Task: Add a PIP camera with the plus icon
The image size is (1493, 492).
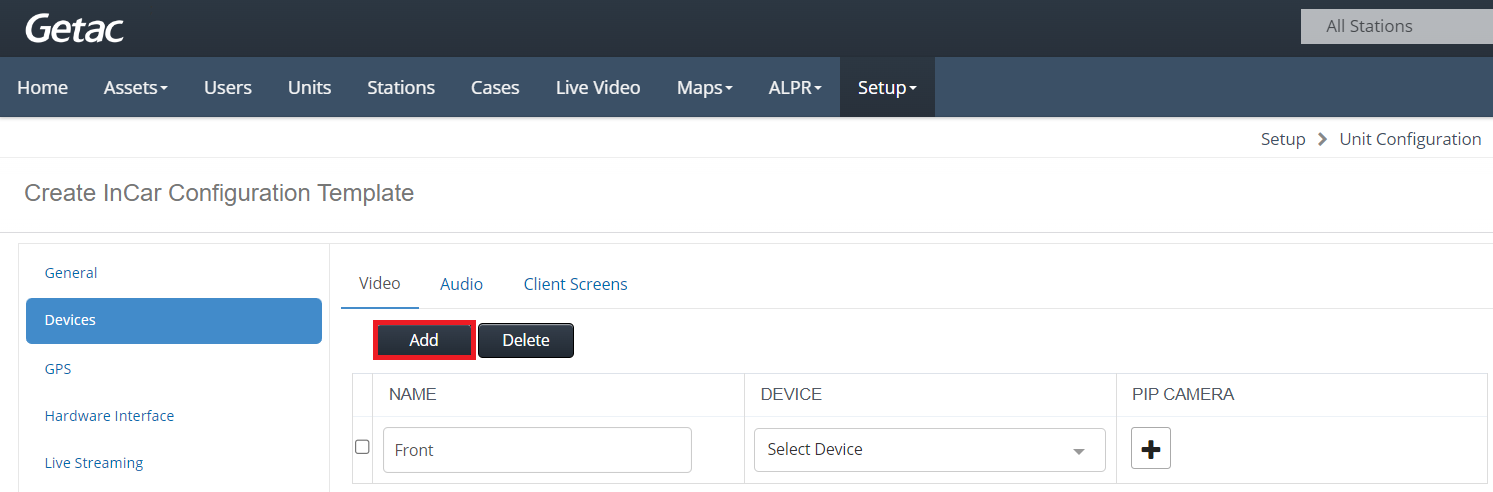Action: pyautogui.click(x=1151, y=449)
